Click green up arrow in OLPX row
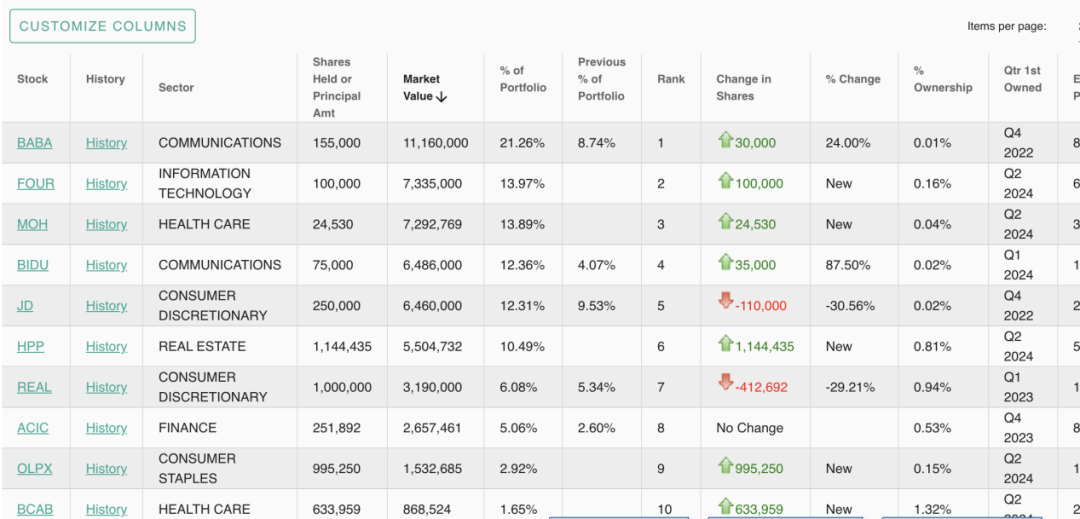The height and width of the screenshot is (519, 1080). tap(725, 465)
